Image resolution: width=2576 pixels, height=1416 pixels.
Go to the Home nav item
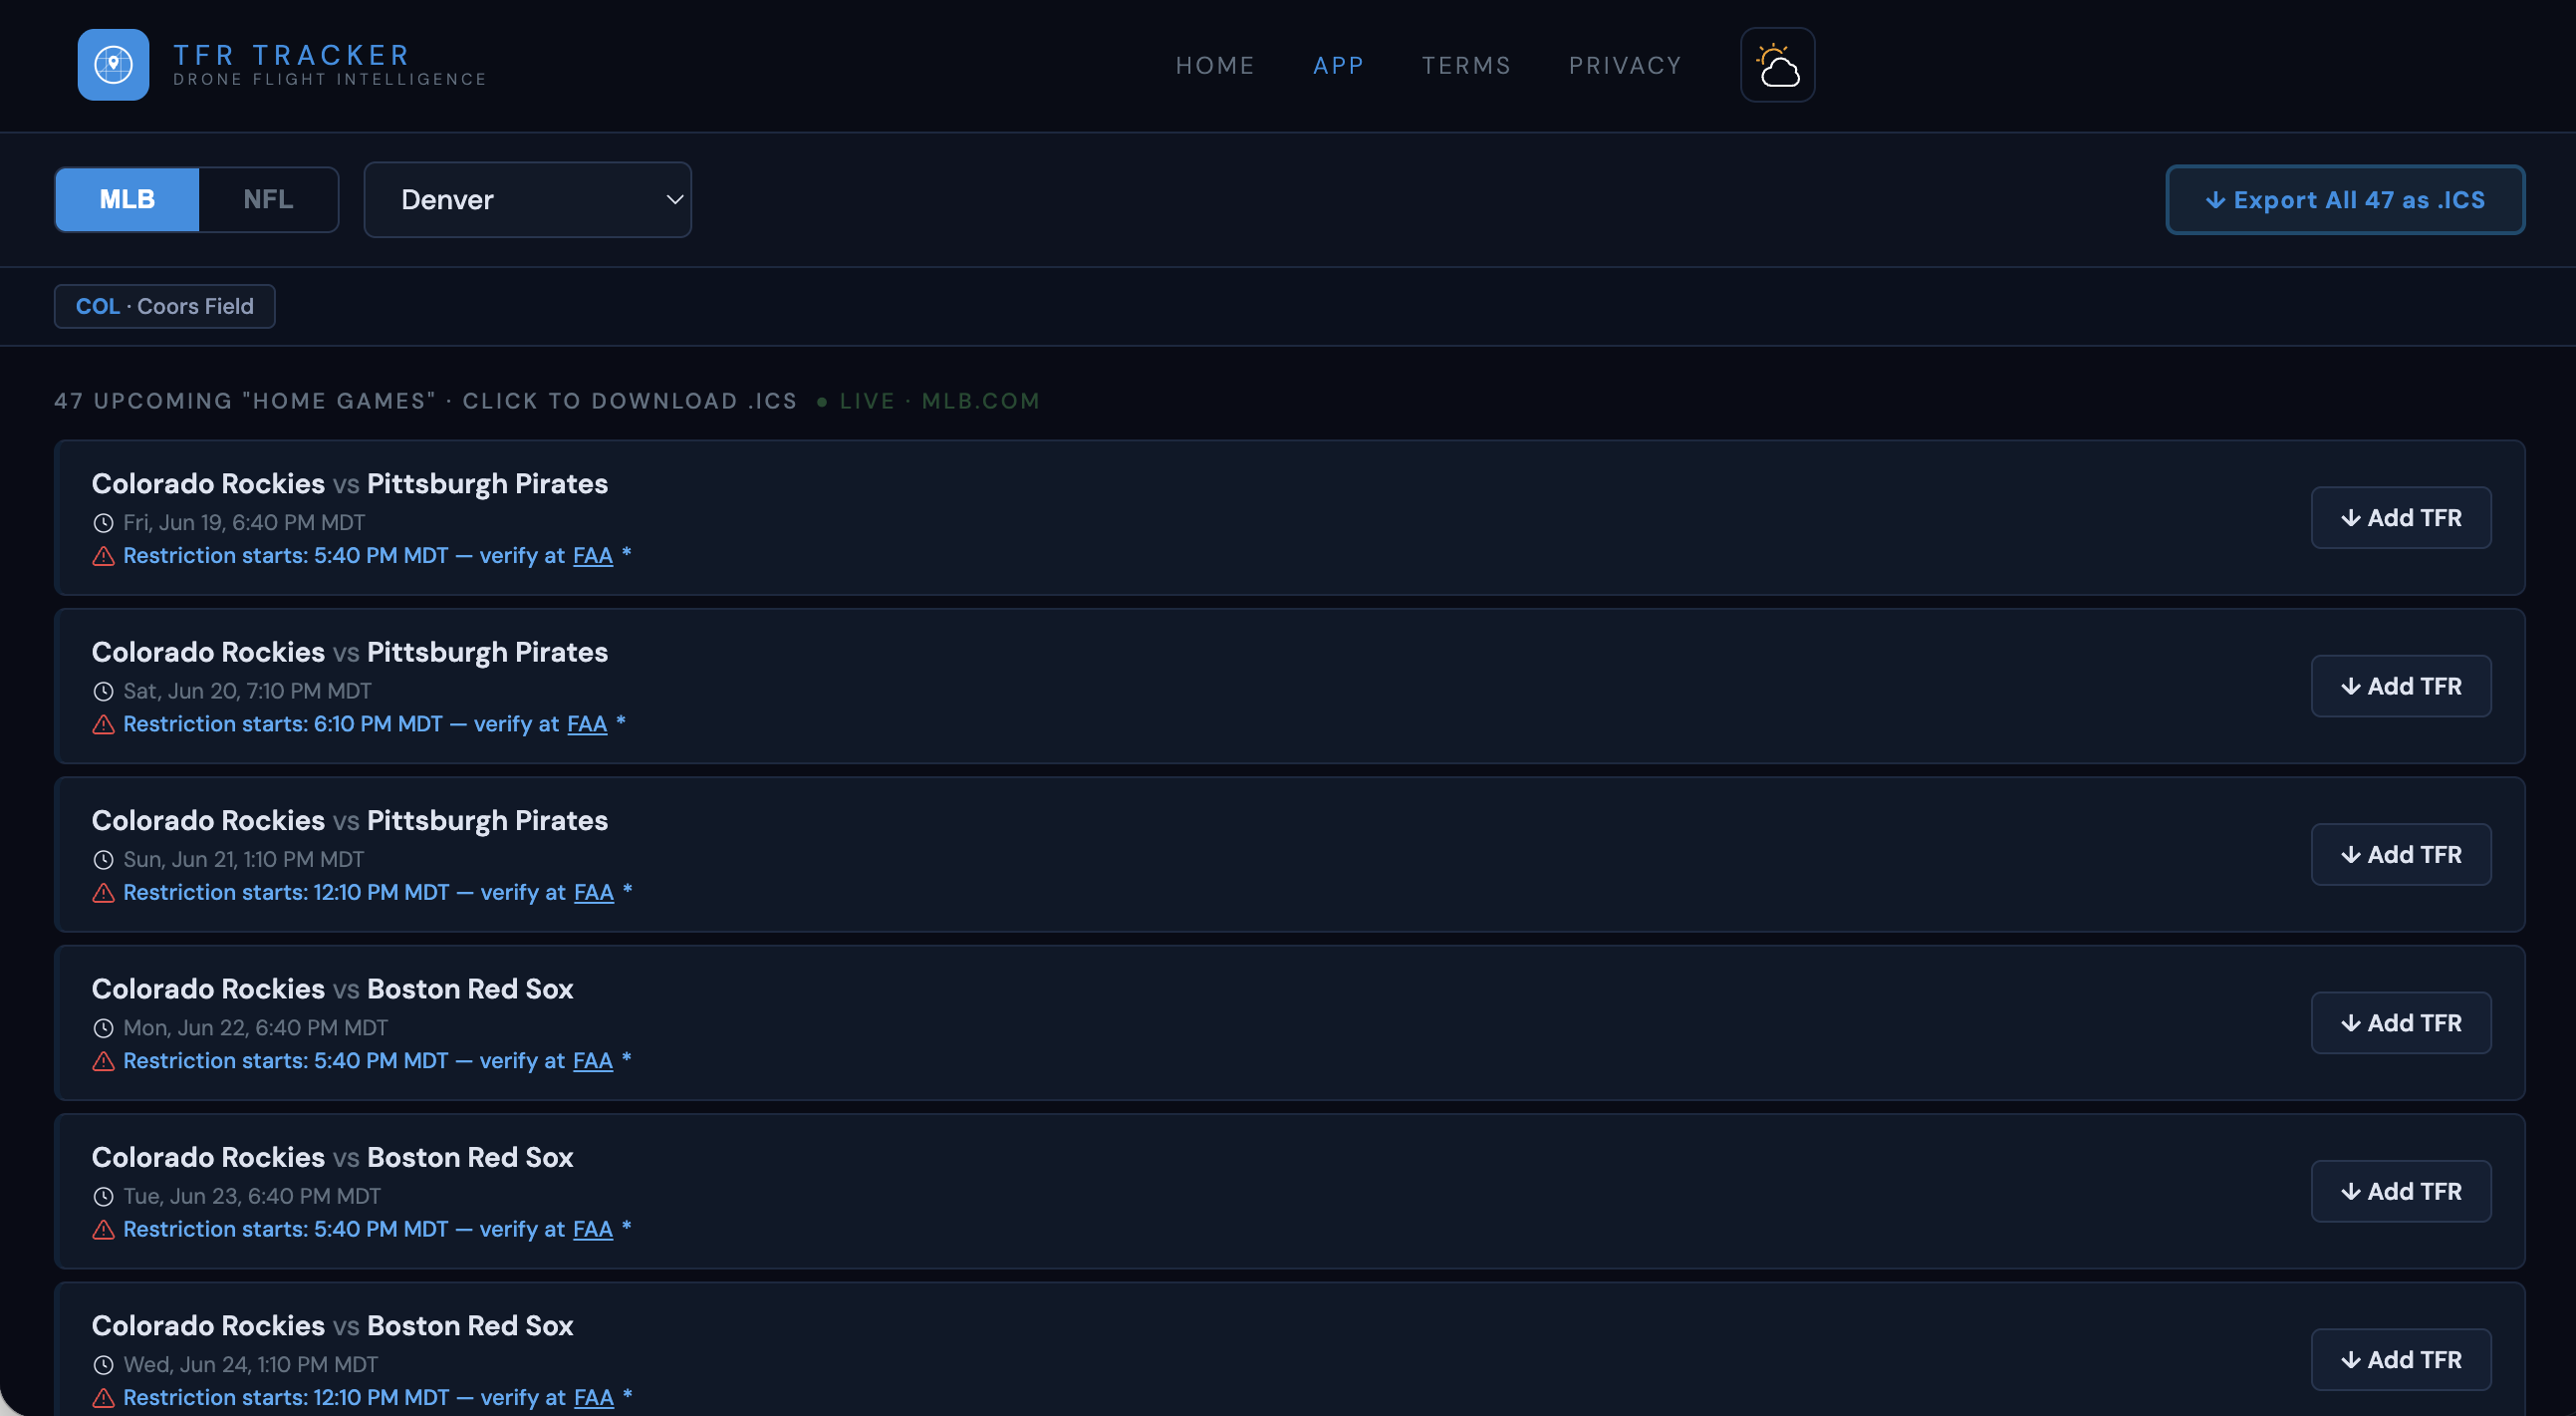coord(1214,65)
